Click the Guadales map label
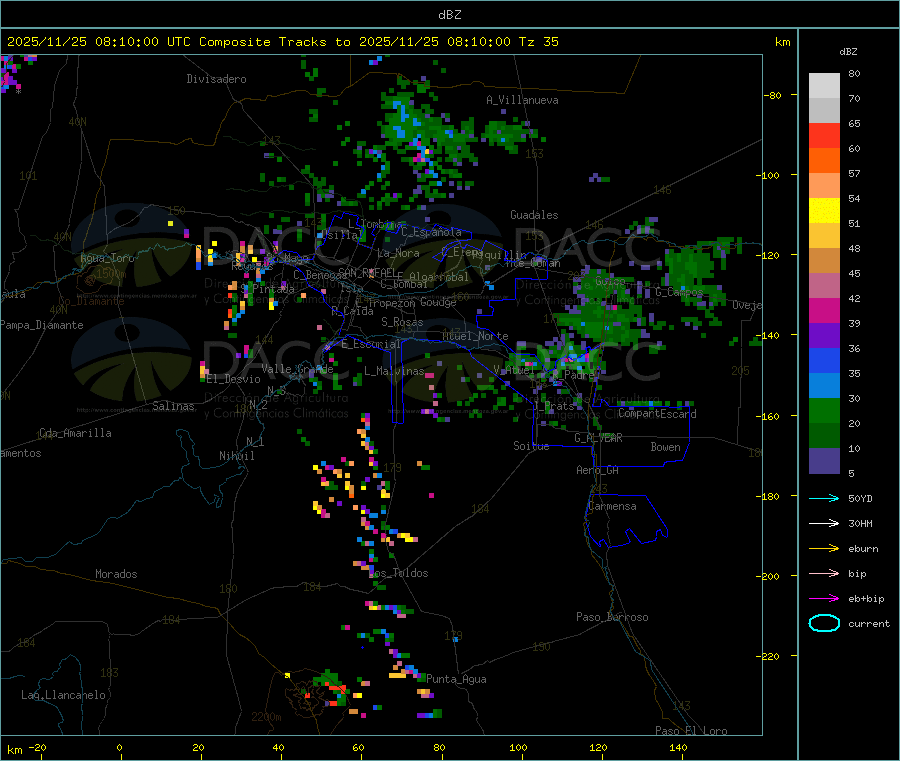900x761 pixels. pos(534,215)
